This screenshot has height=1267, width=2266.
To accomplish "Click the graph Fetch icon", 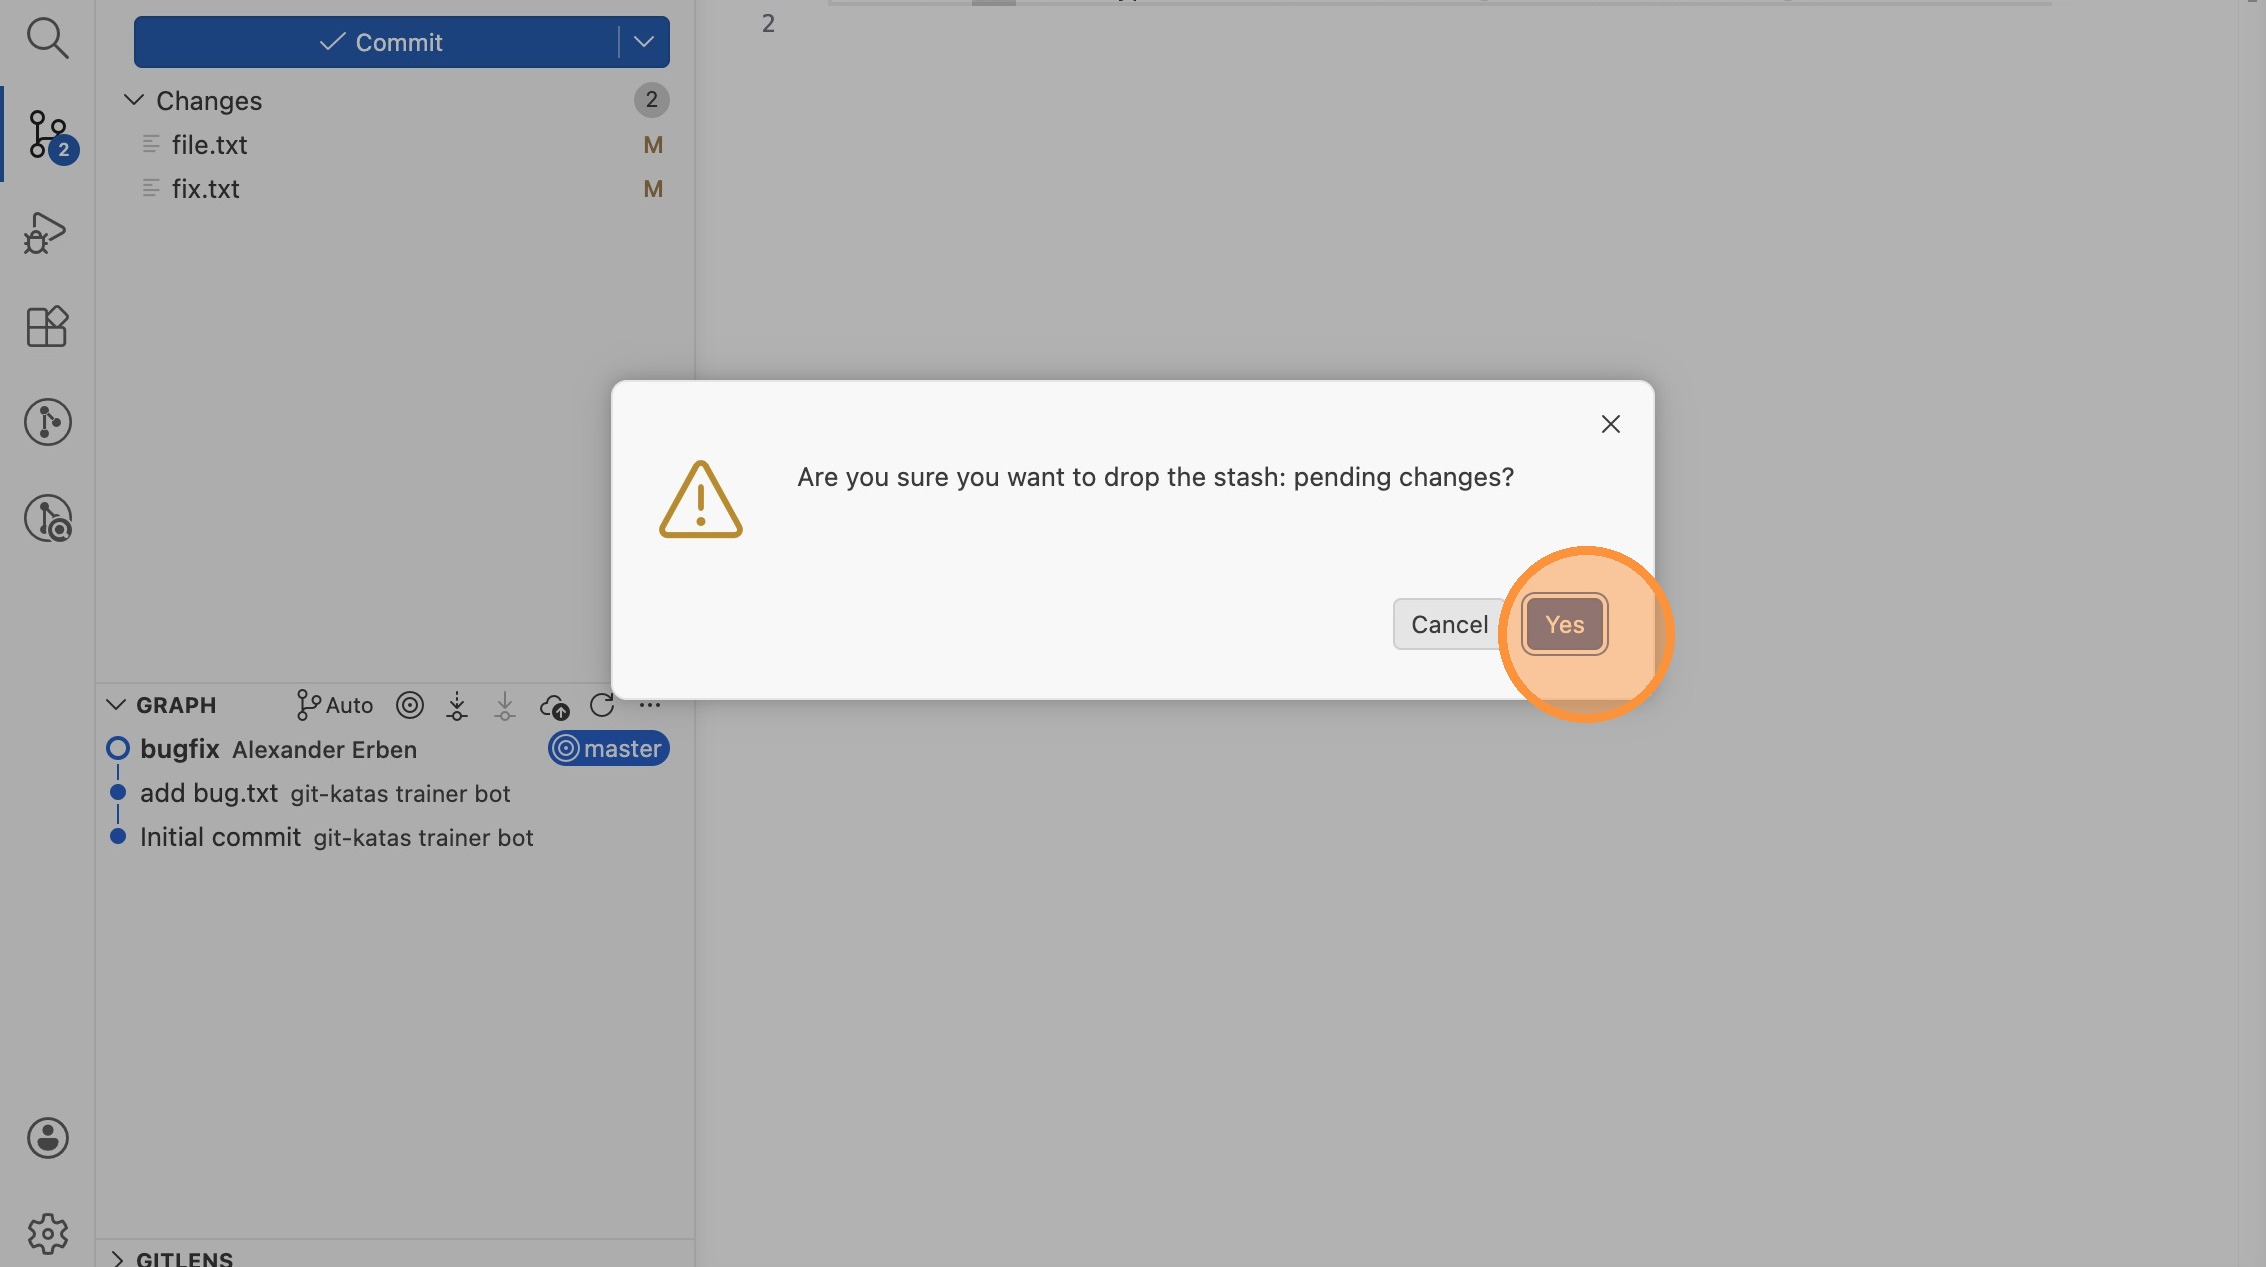I will 457,706.
